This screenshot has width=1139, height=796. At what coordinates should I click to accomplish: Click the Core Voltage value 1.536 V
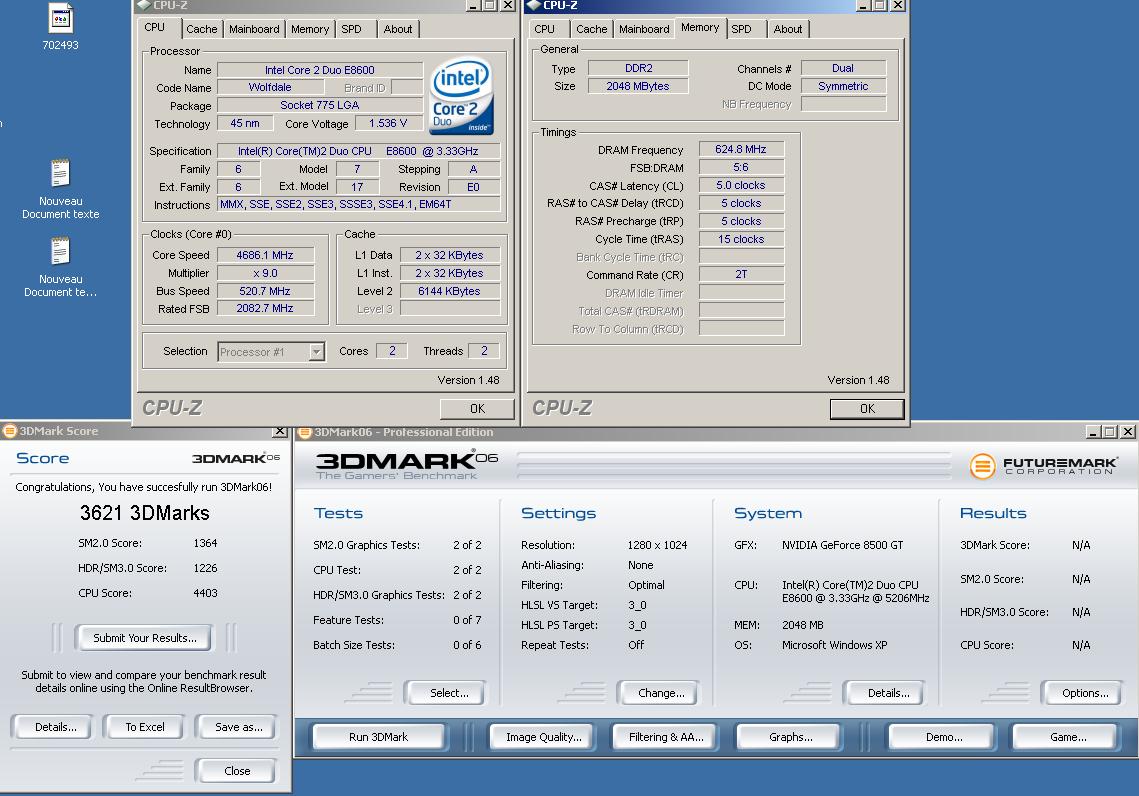388,123
